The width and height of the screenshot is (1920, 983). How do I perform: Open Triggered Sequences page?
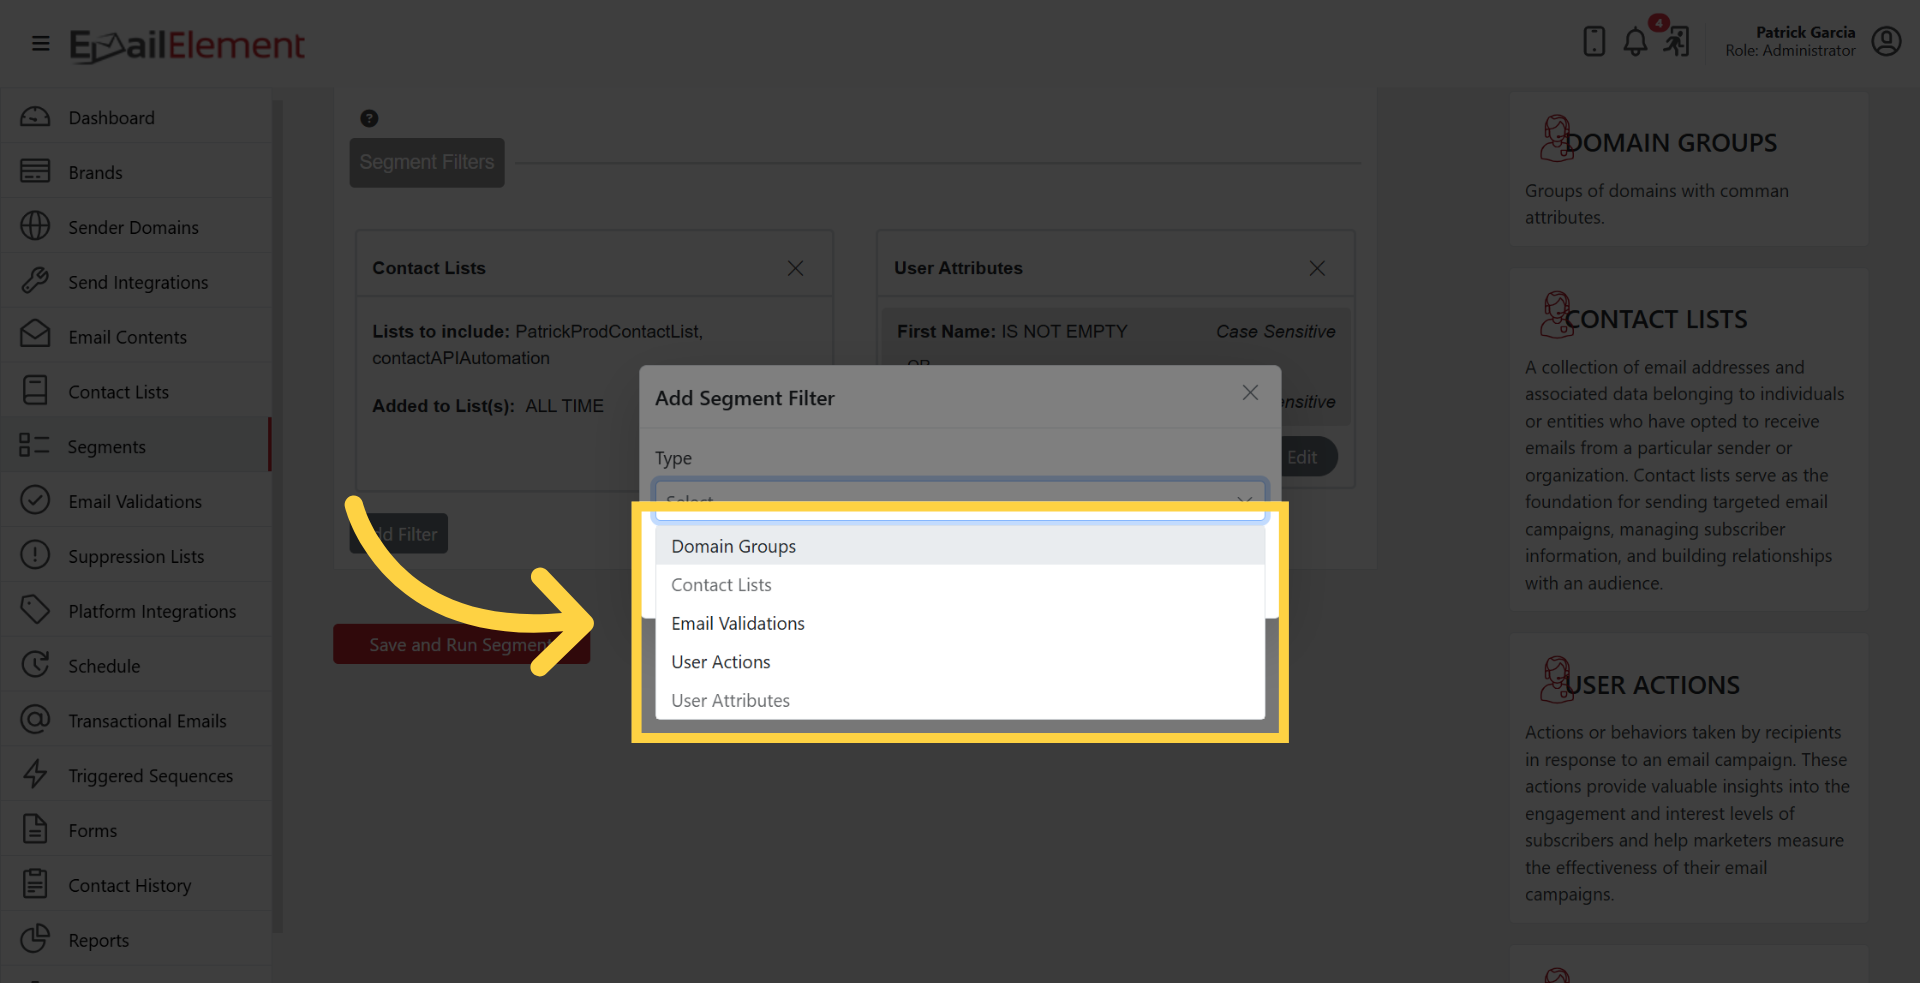[150, 776]
